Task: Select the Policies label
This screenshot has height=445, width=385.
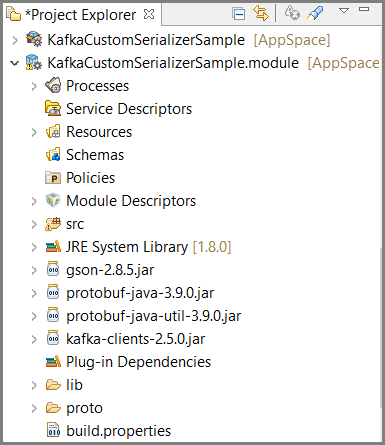Action: [x=90, y=178]
